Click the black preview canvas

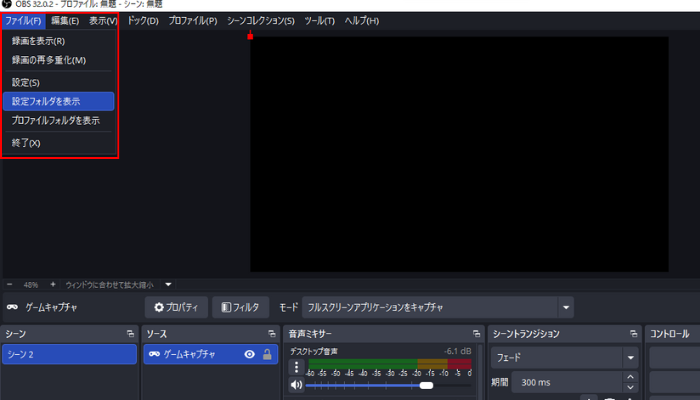(459, 154)
